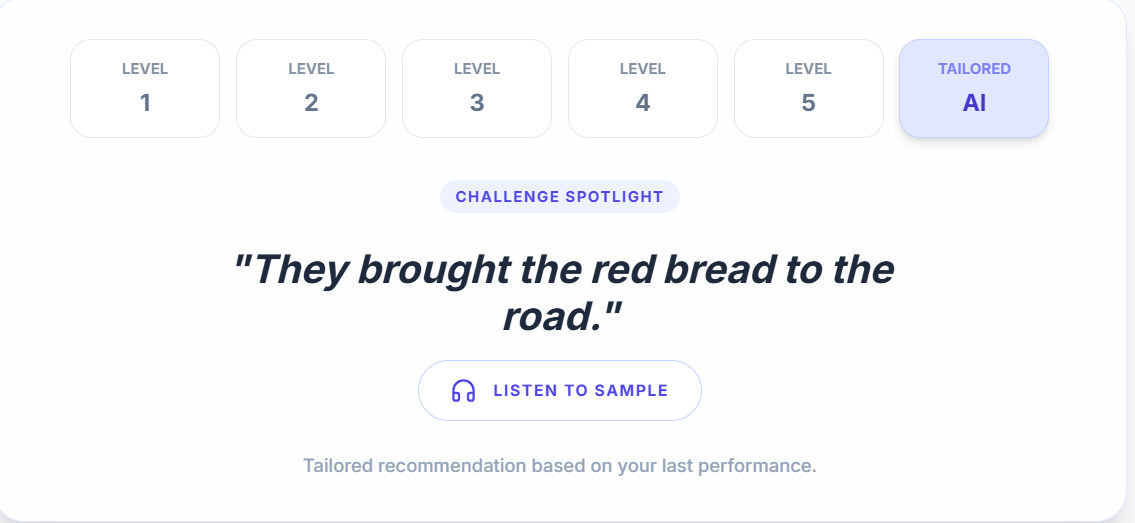Select the Tailored AI card

[x=974, y=88]
